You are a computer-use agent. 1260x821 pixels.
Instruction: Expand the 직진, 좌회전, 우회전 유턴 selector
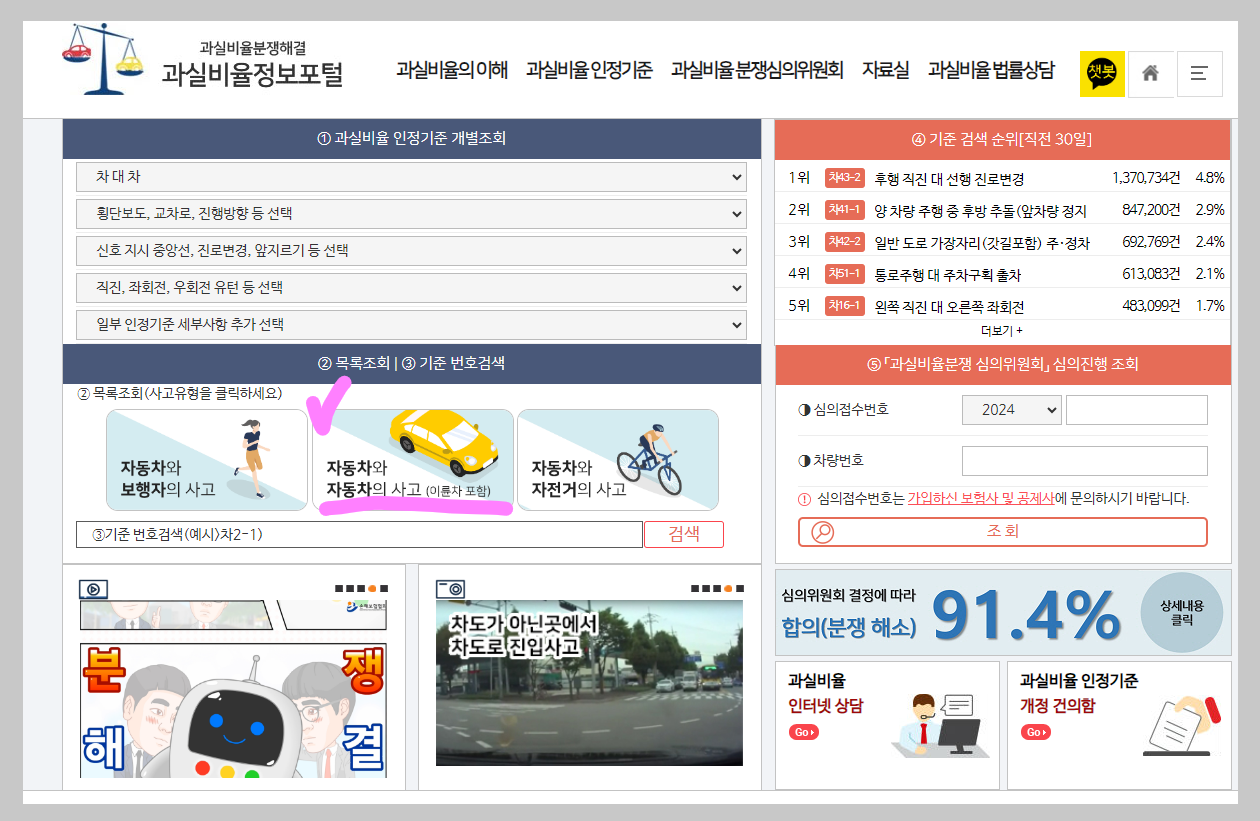click(410, 287)
